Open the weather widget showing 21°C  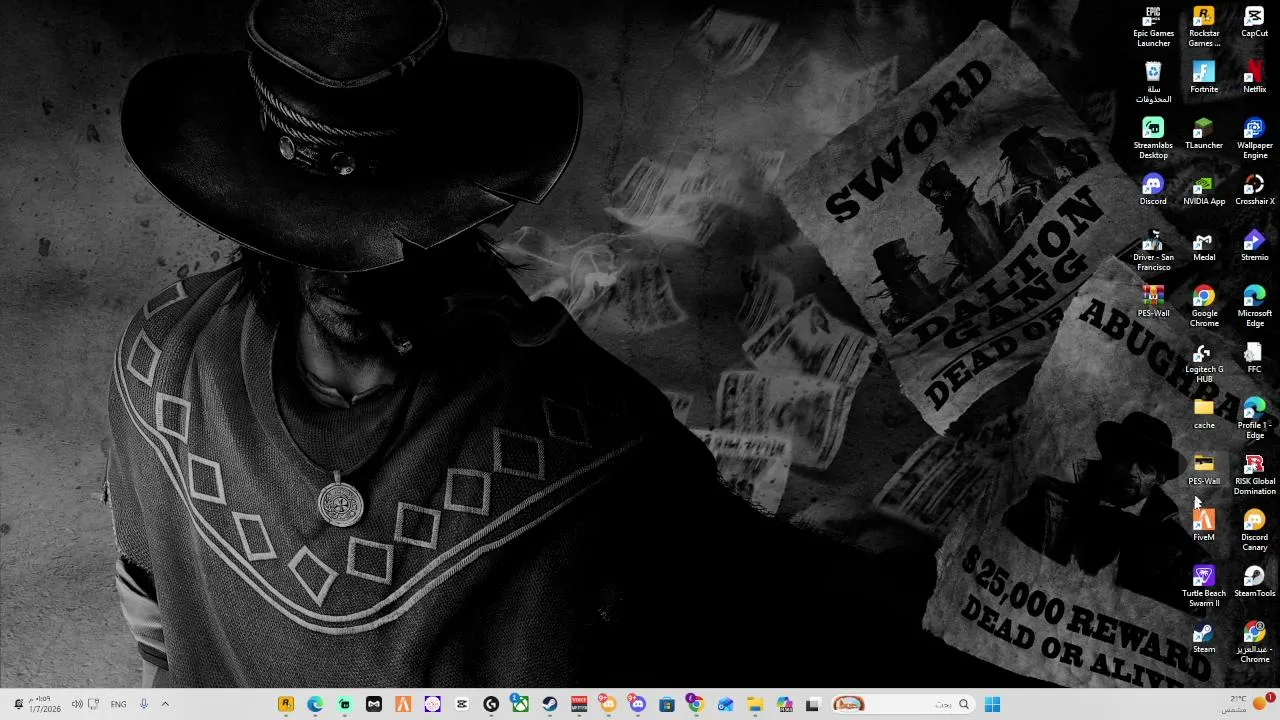point(1248,704)
